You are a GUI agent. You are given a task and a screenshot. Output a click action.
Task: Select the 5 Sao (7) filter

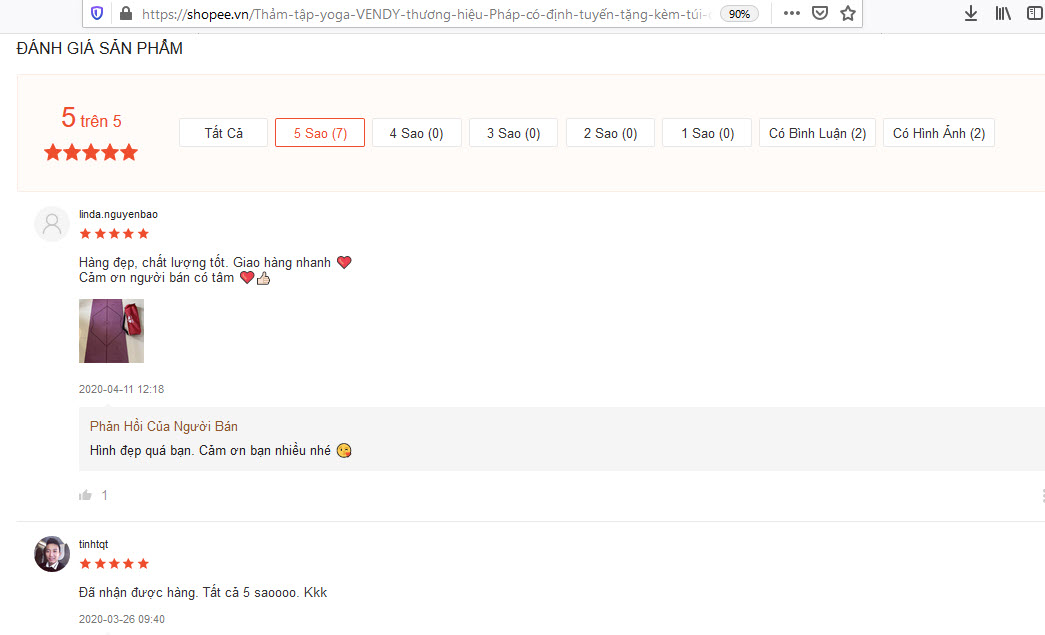[320, 133]
